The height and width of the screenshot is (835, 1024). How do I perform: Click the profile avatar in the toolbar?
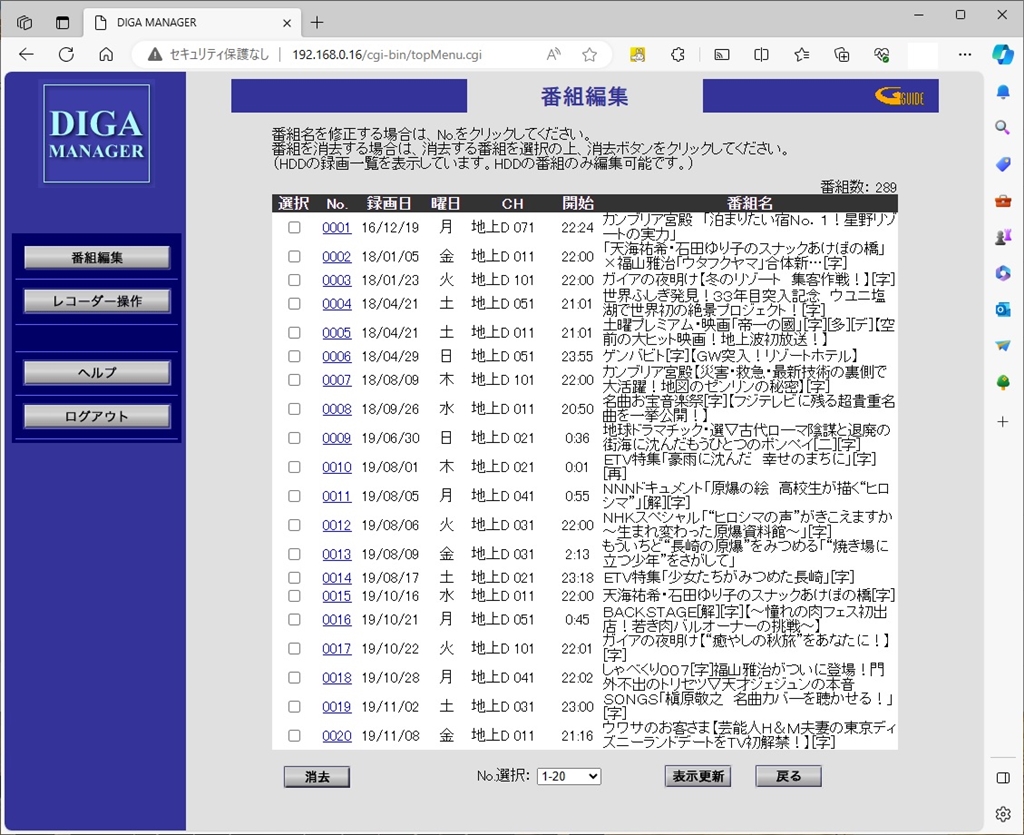923,55
